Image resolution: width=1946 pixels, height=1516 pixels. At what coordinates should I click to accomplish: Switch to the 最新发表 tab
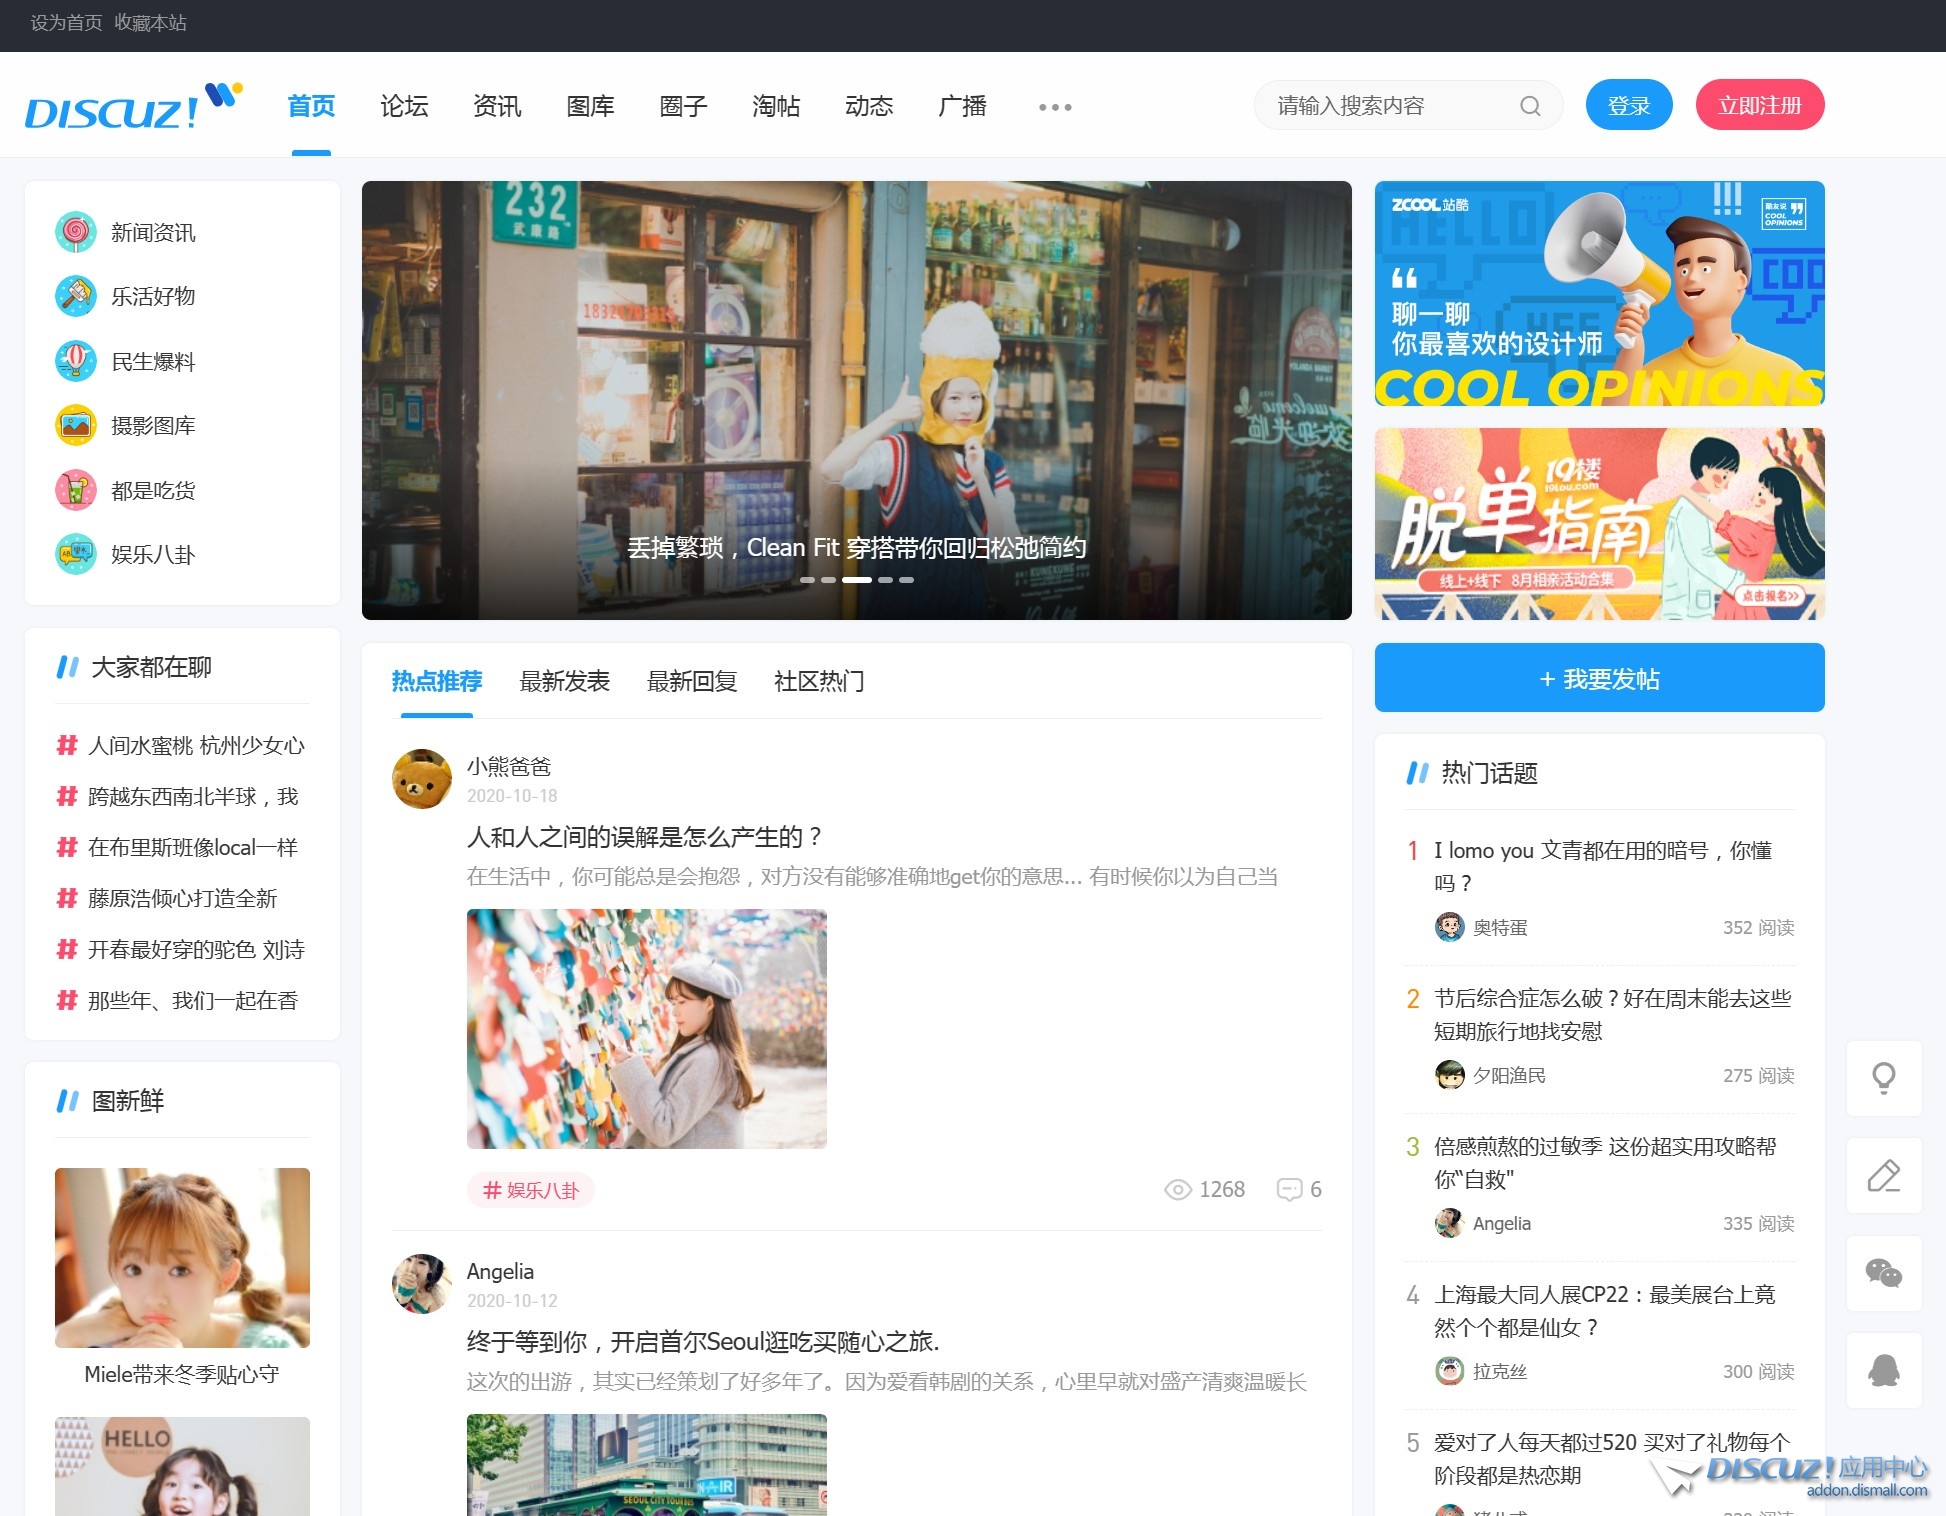[x=565, y=682]
